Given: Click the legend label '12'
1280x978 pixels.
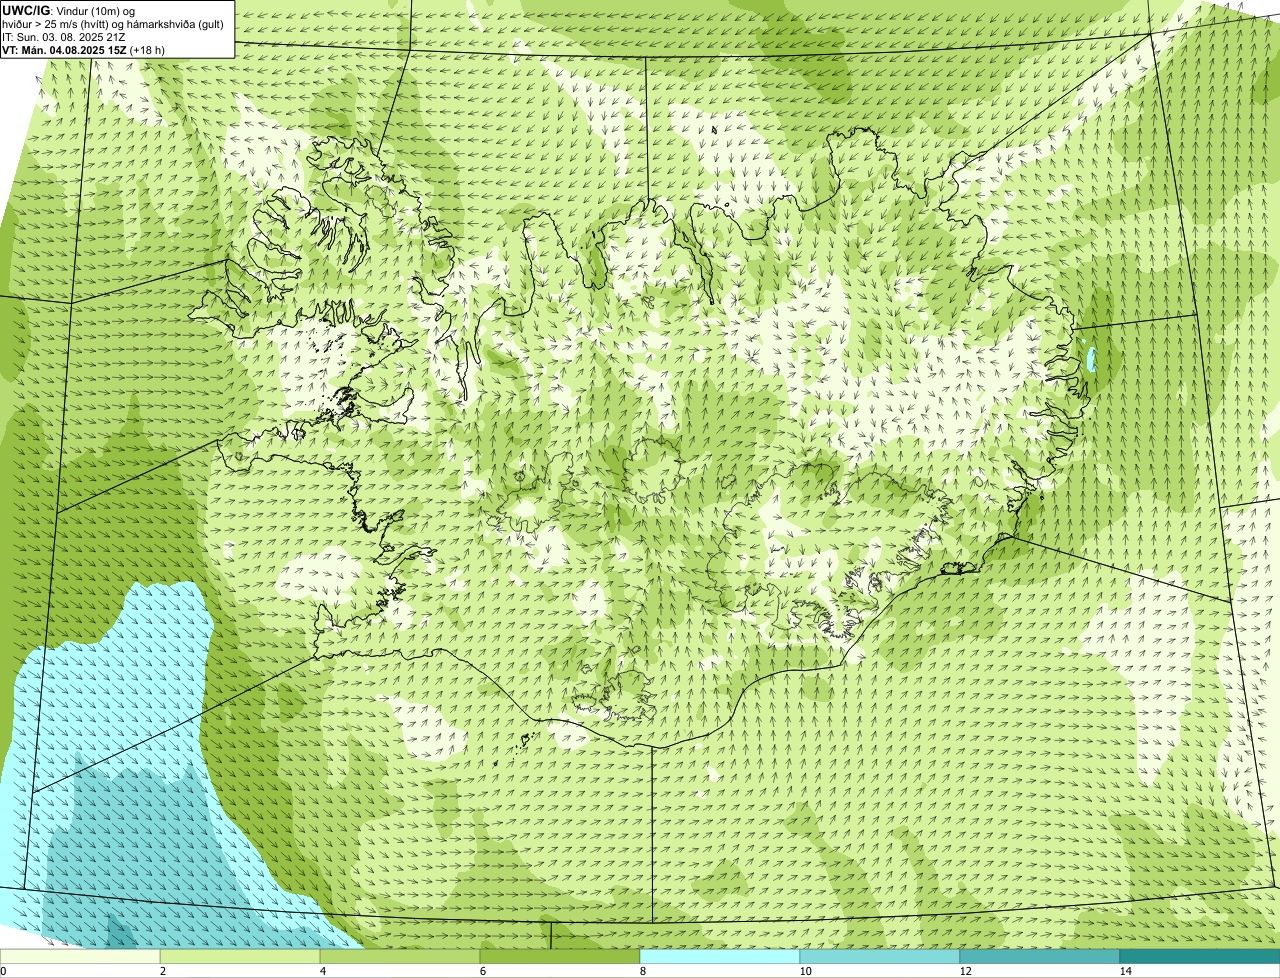Looking at the screenshot, I should pos(965,971).
